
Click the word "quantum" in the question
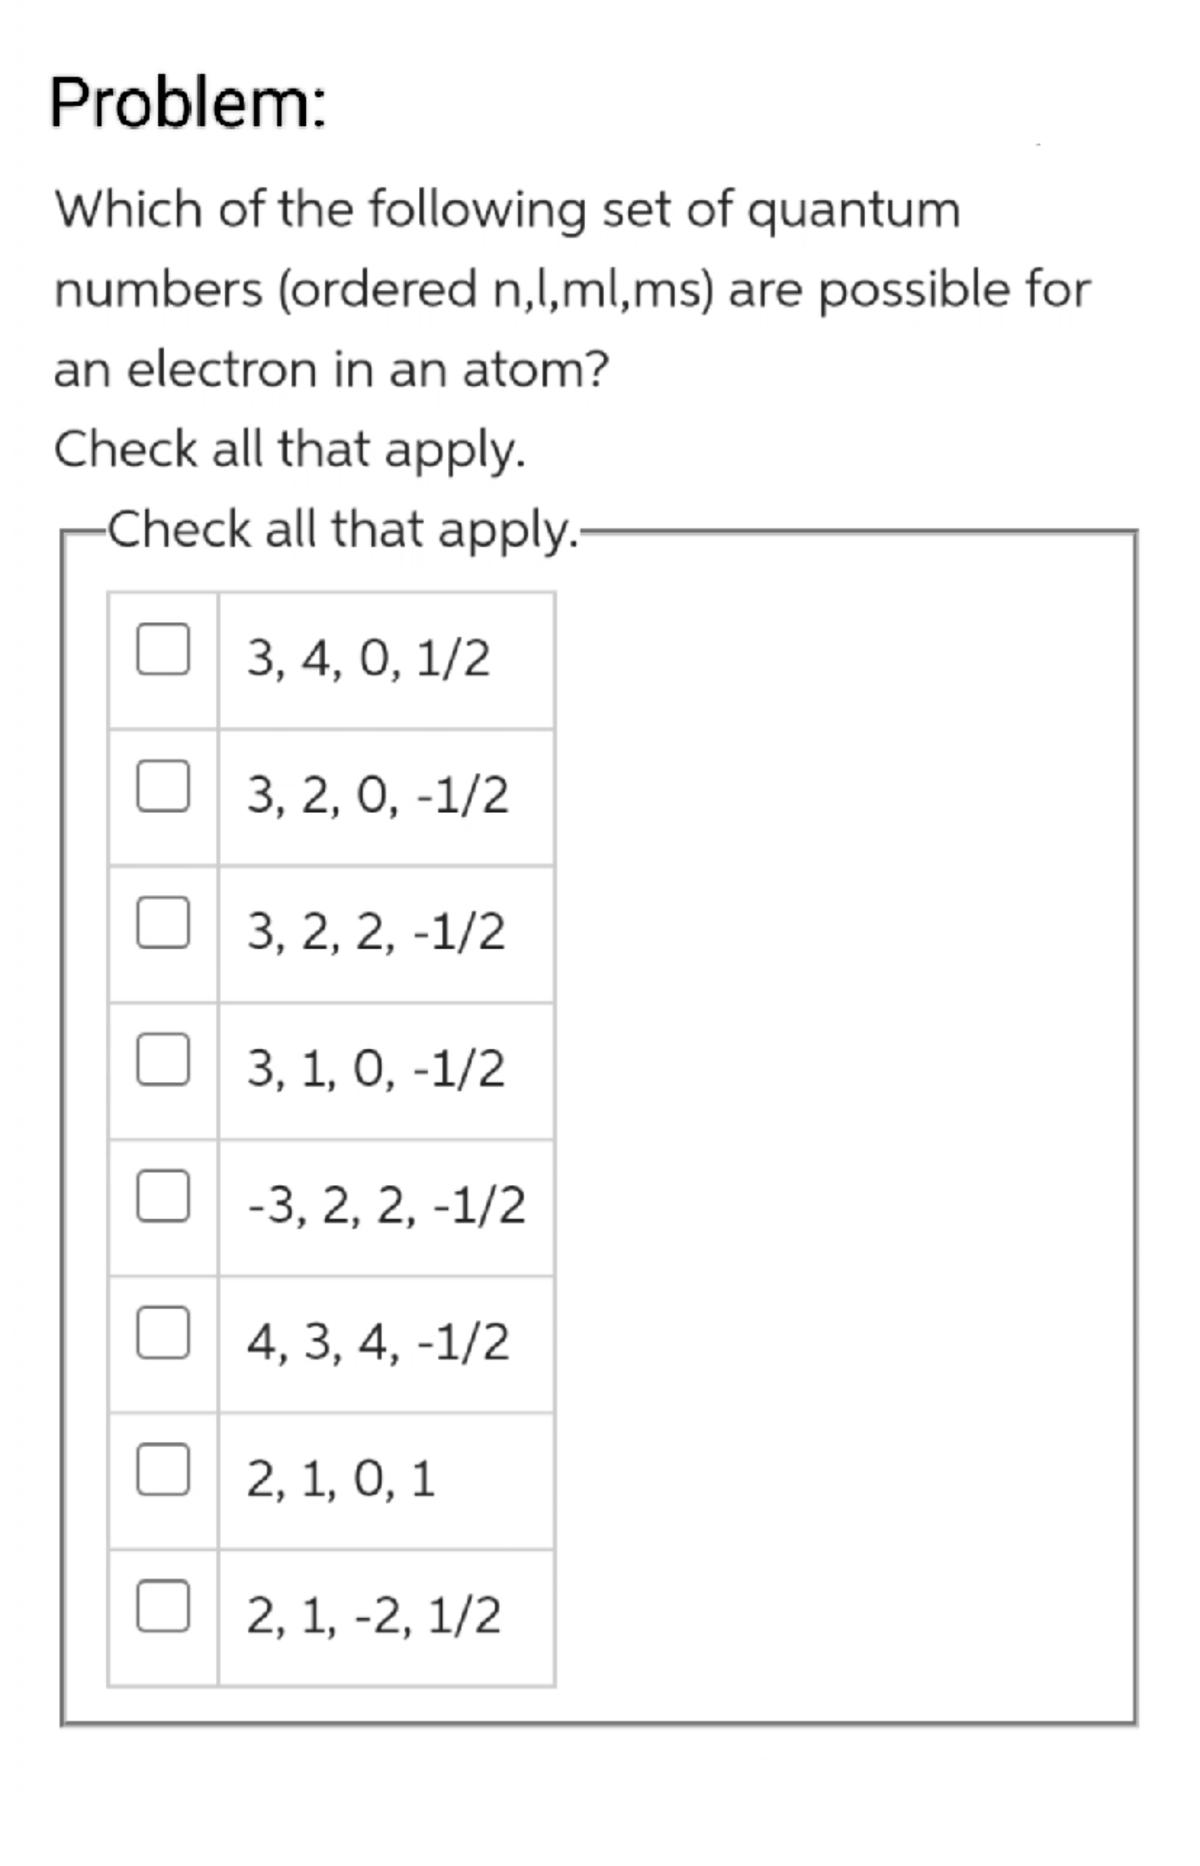click(853, 211)
